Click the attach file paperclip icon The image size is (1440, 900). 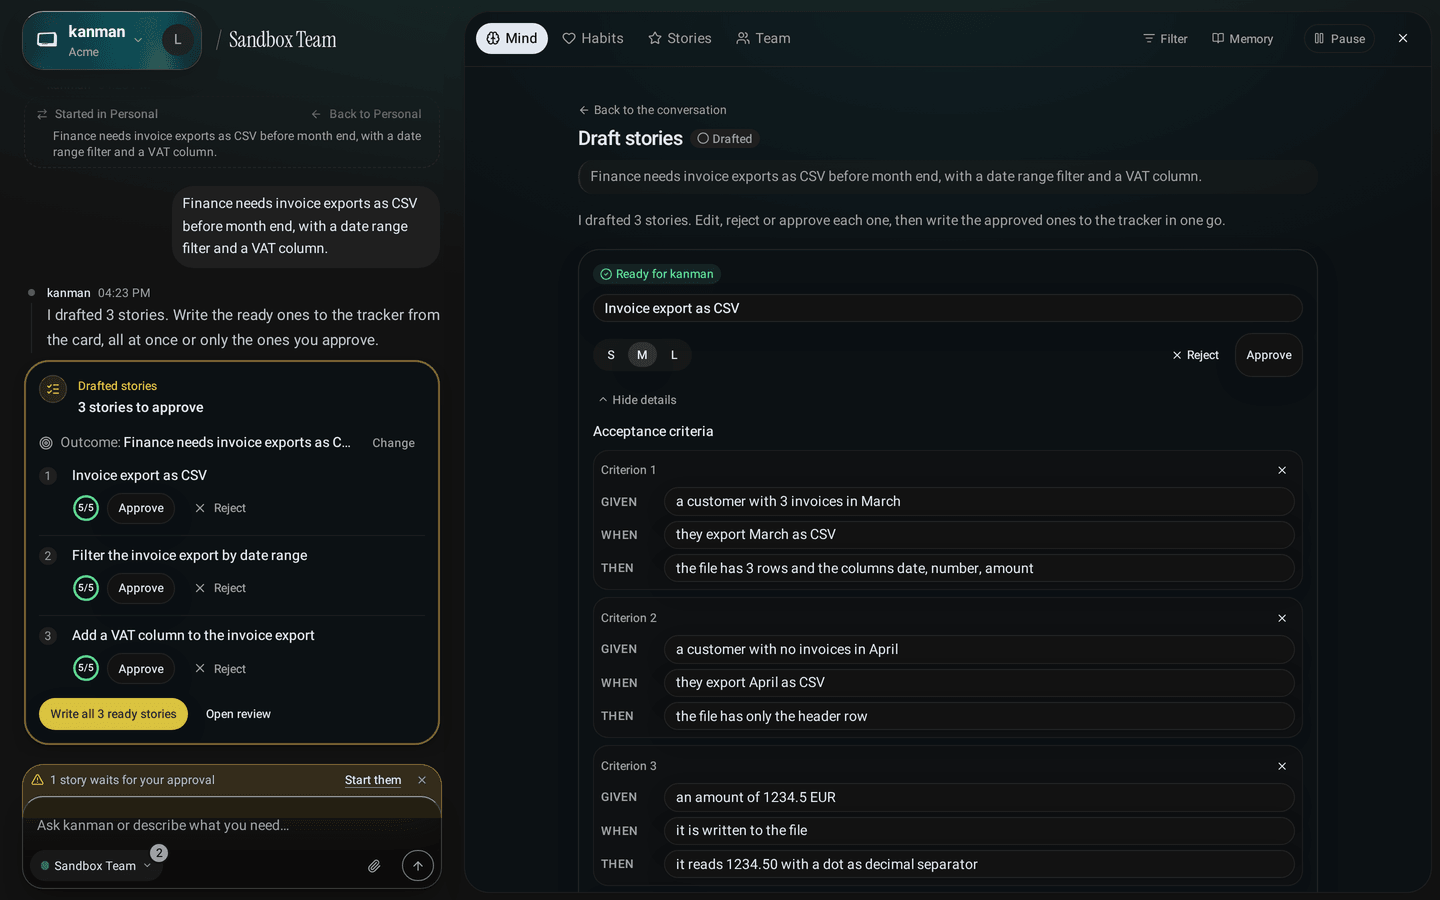point(374,866)
